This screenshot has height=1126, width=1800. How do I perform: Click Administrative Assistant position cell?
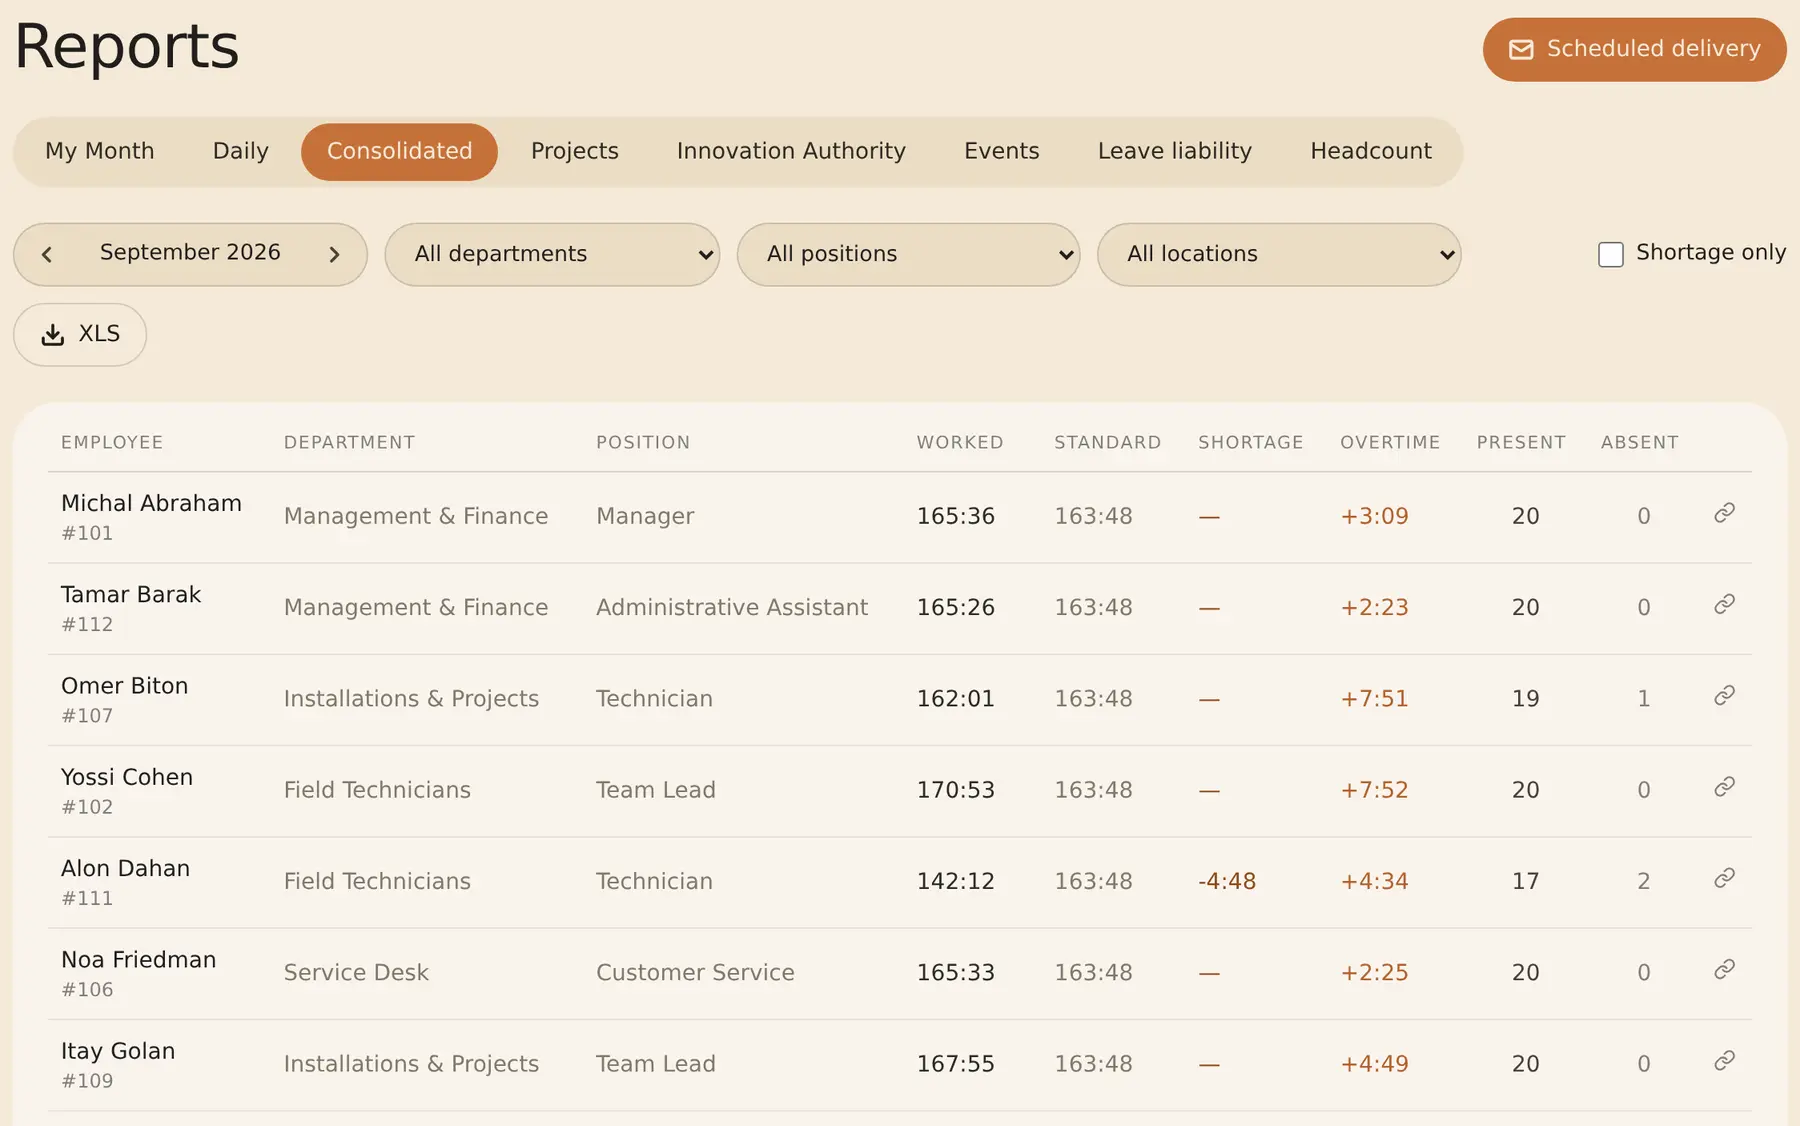(732, 607)
